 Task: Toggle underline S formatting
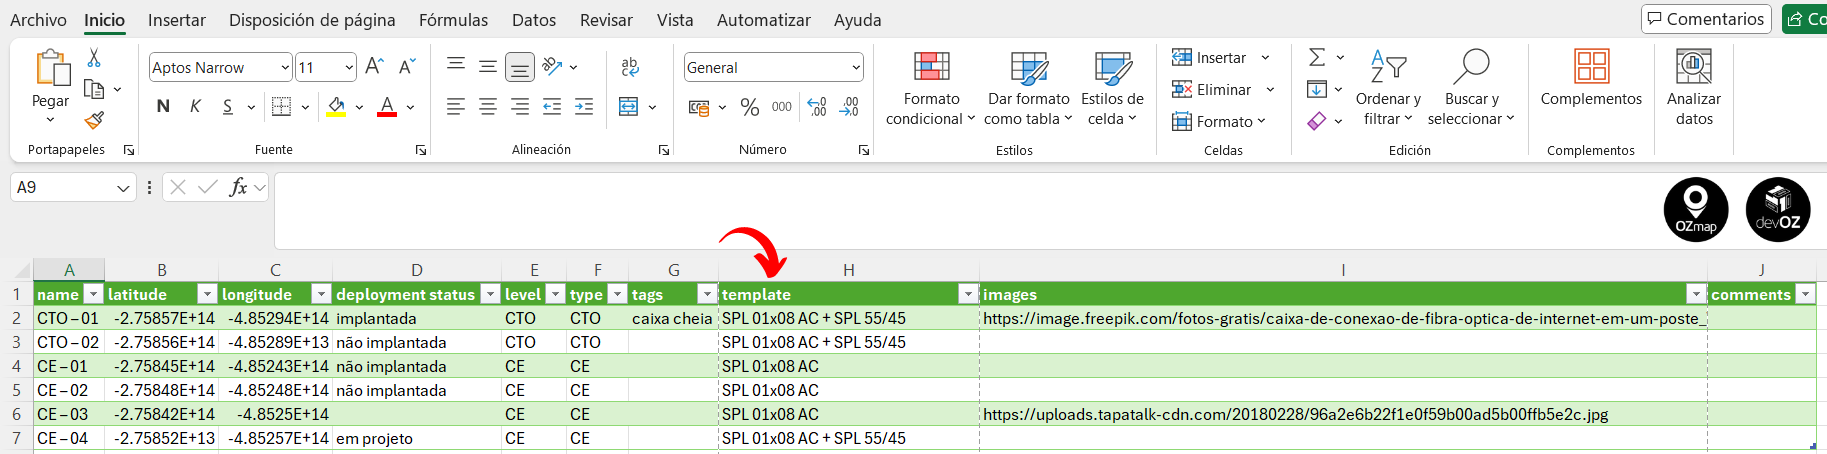coord(228,106)
